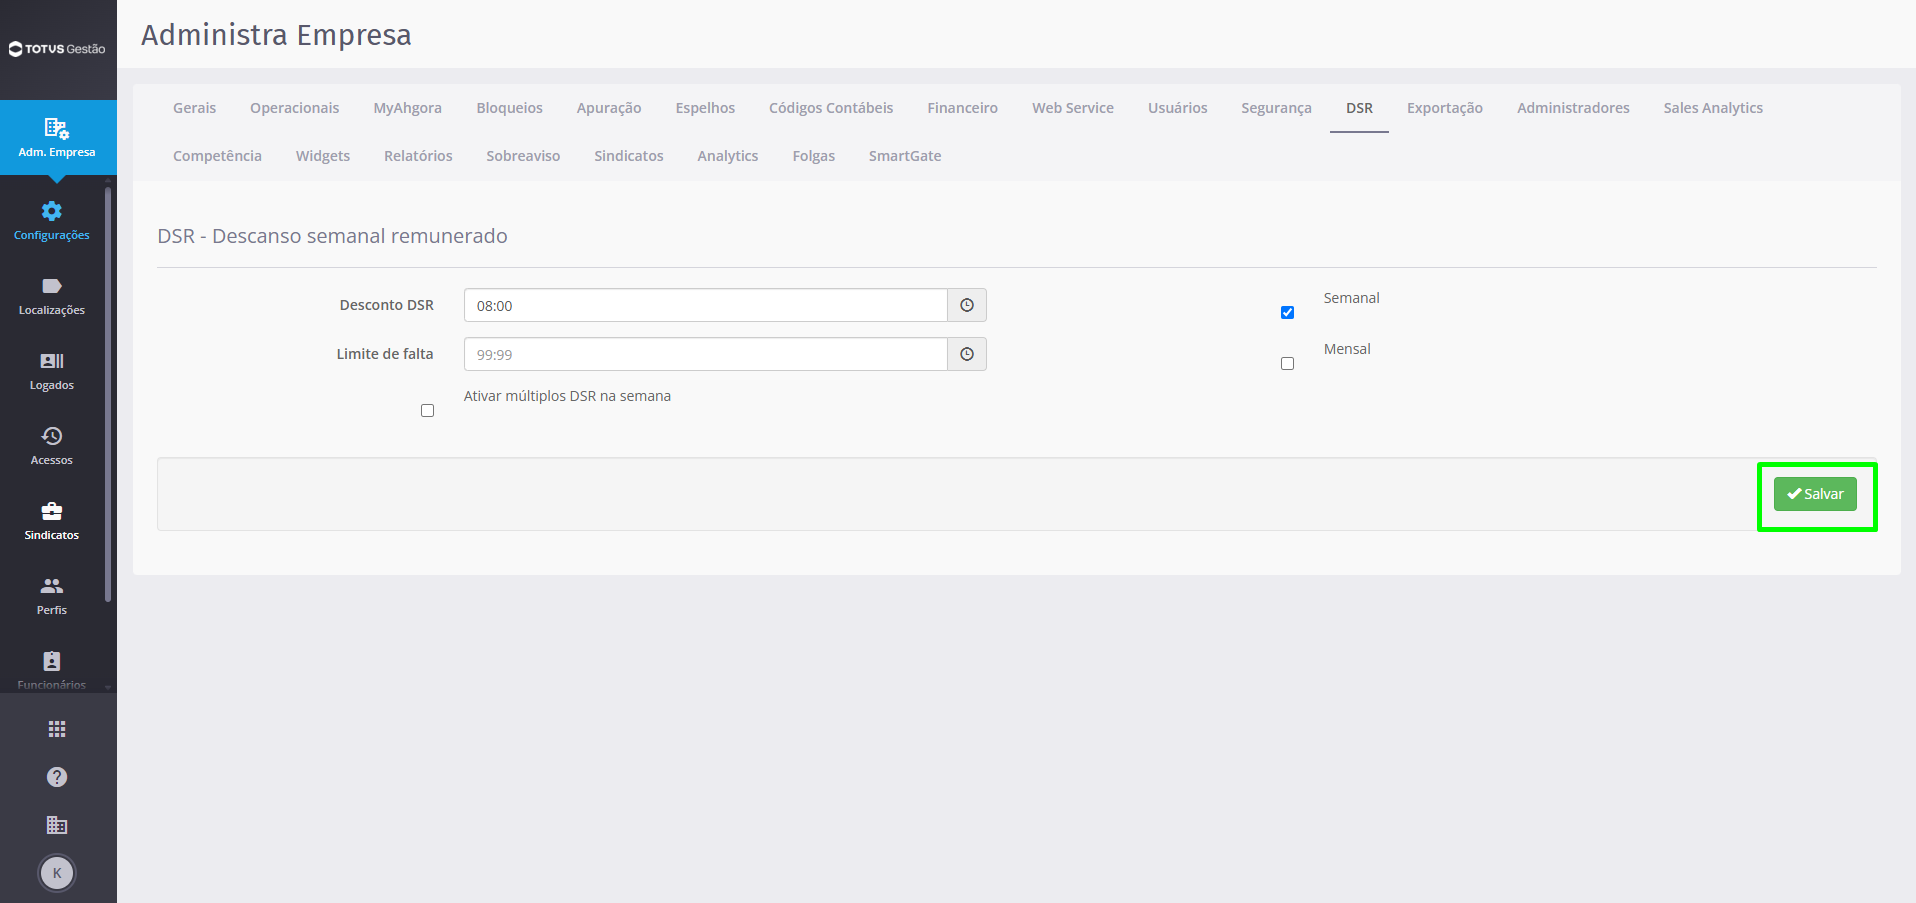This screenshot has height=903, width=1916.
Task: Switch to Financeiro tab
Action: pos(962,108)
